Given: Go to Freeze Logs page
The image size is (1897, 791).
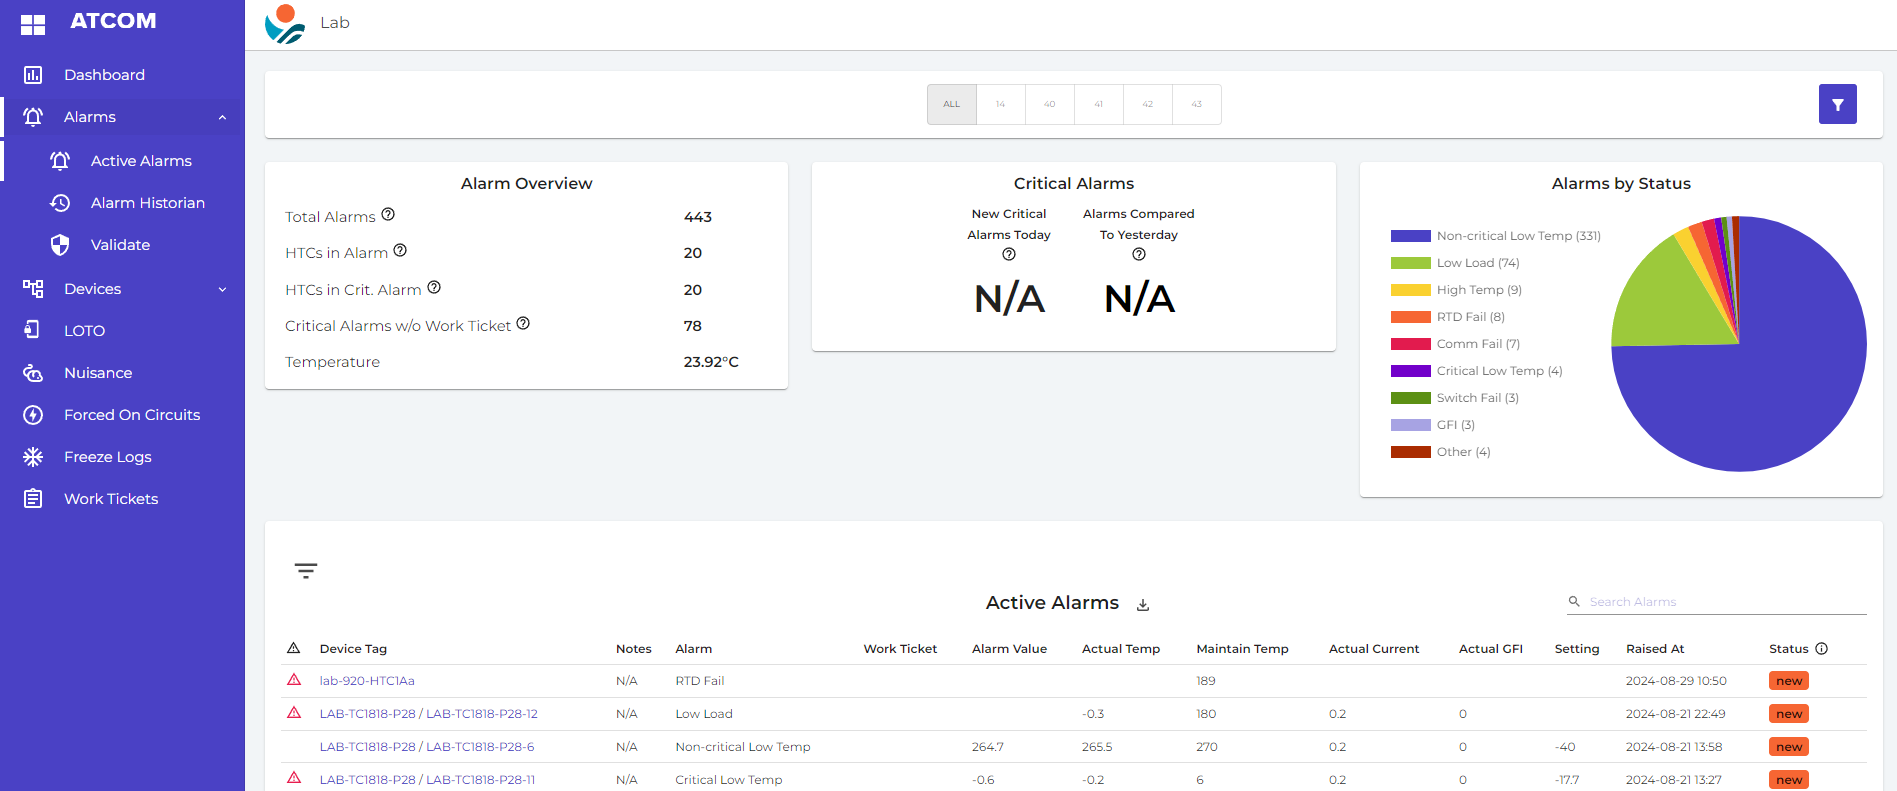Looking at the screenshot, I should 107,457.
